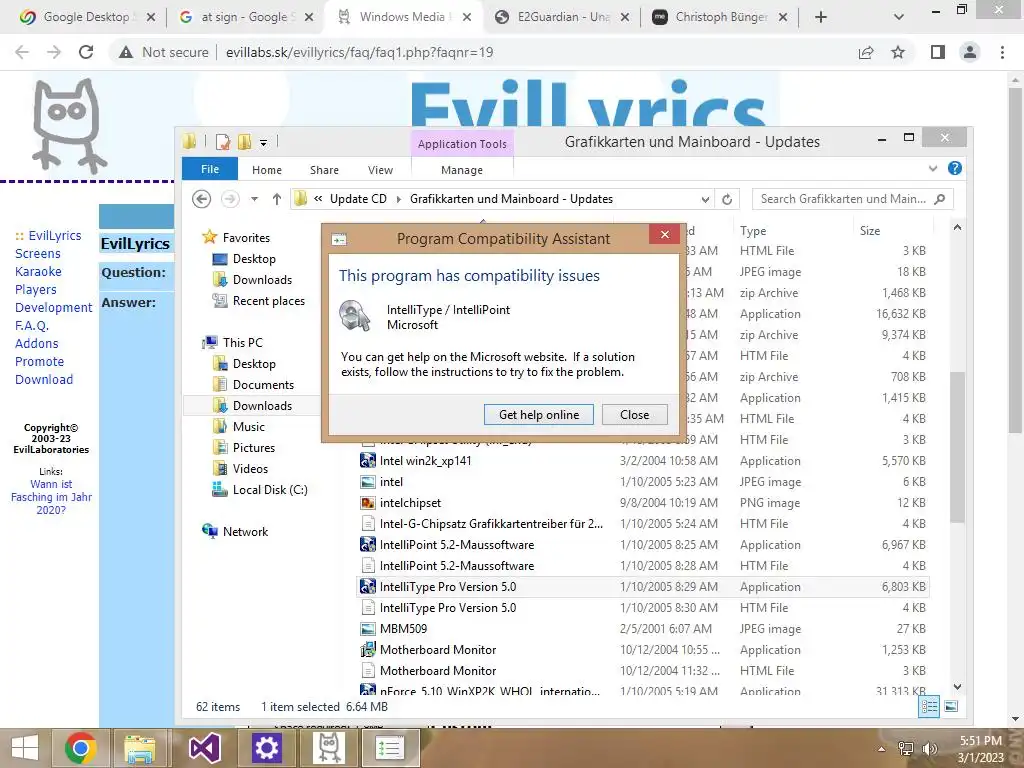The width and height of the screenshot is (1024, 768).
Task: Open Visual Studio from taskbar
Action: tap(204, 748)
